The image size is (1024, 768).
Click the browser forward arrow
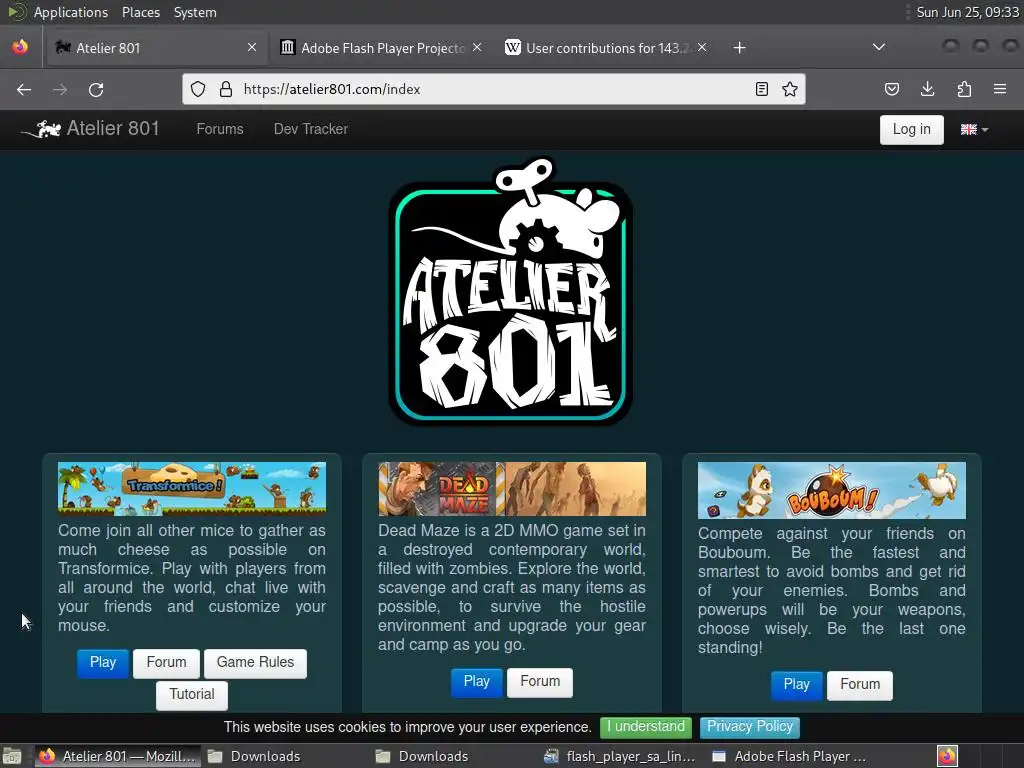60,89
